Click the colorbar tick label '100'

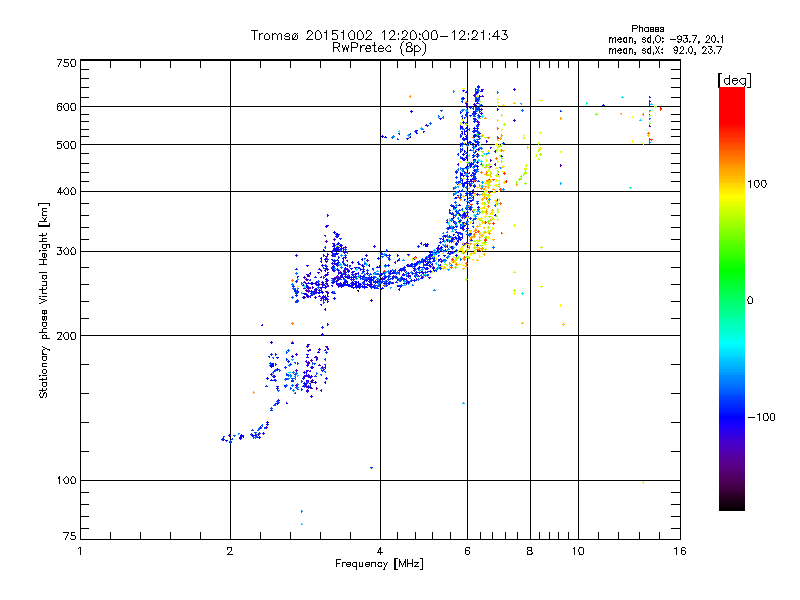point(757,184)
